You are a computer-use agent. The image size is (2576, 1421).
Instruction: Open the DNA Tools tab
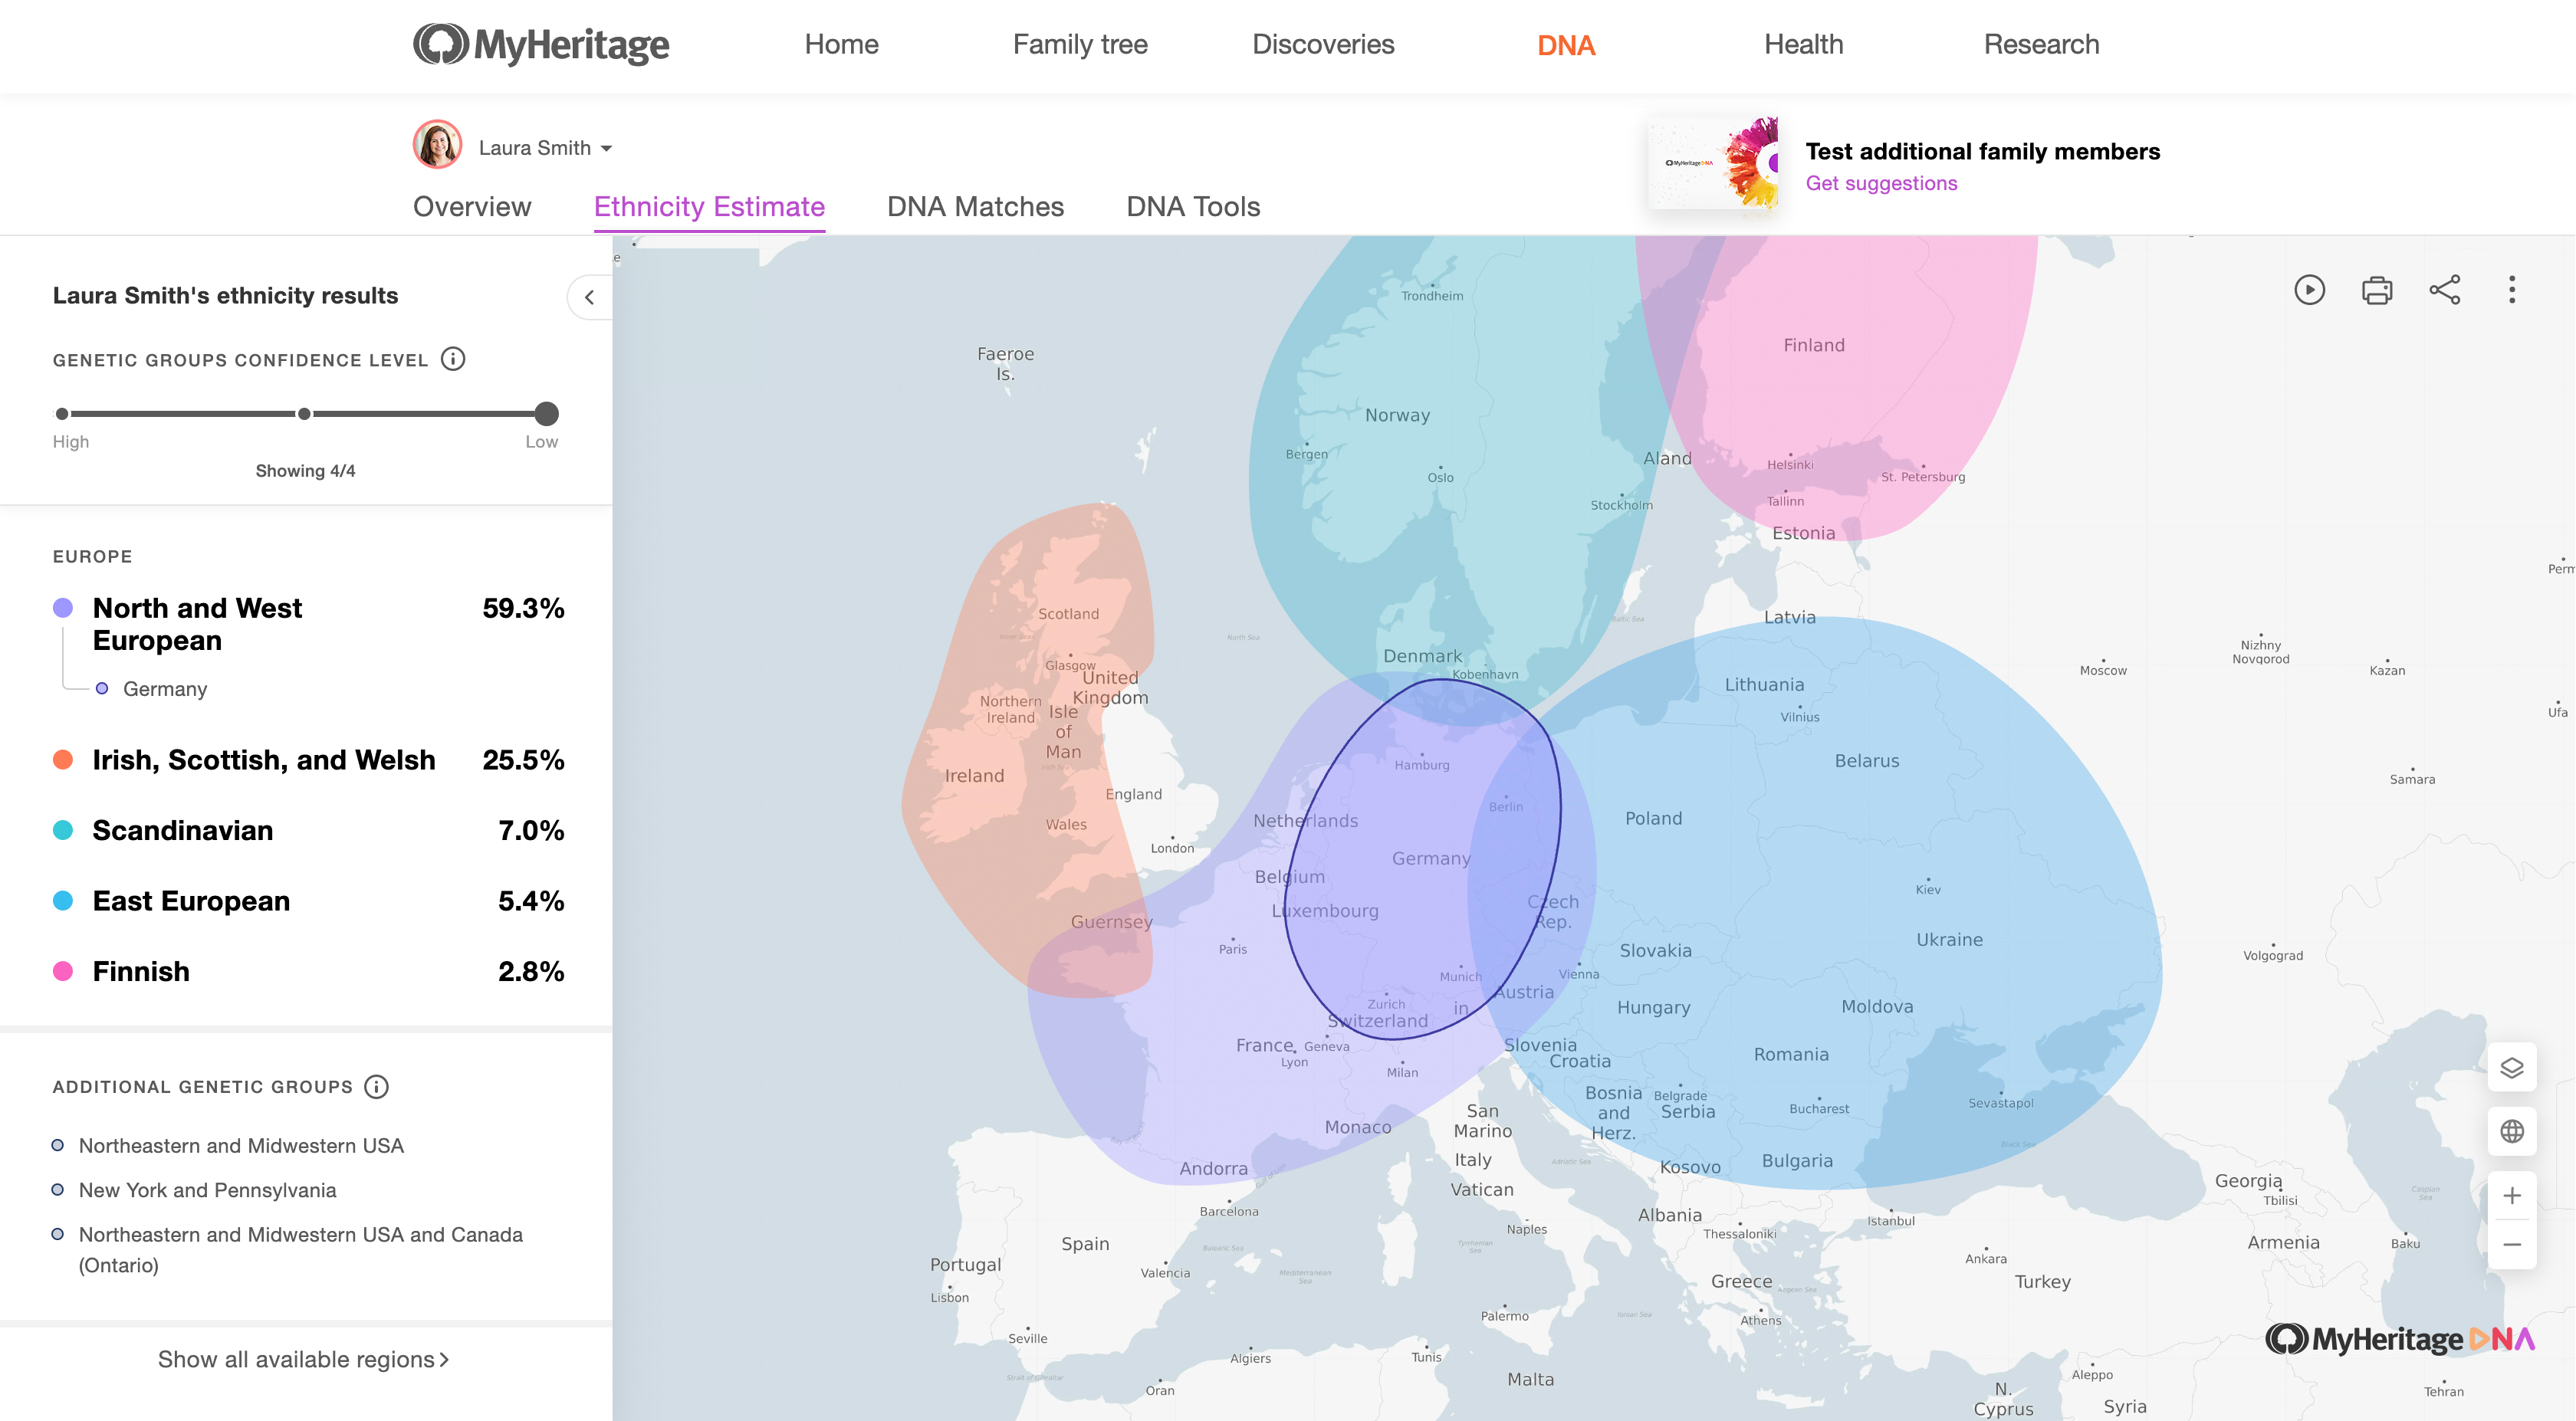(x=1193, y=207)
